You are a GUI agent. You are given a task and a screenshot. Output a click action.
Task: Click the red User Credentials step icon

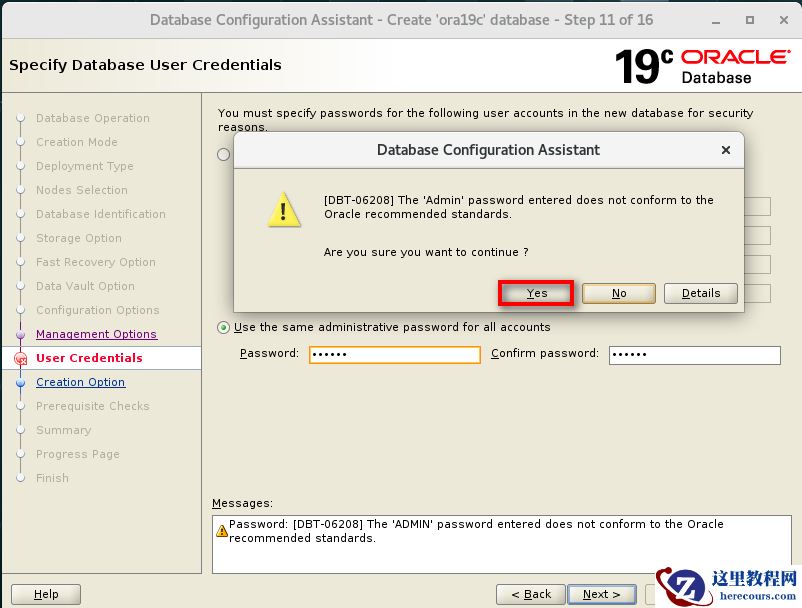point(20,359)
